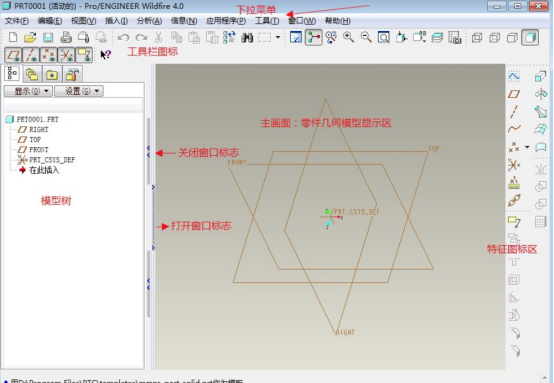Open the Layers panel
This screenshot has width=554, height=383.
[437, 37]
